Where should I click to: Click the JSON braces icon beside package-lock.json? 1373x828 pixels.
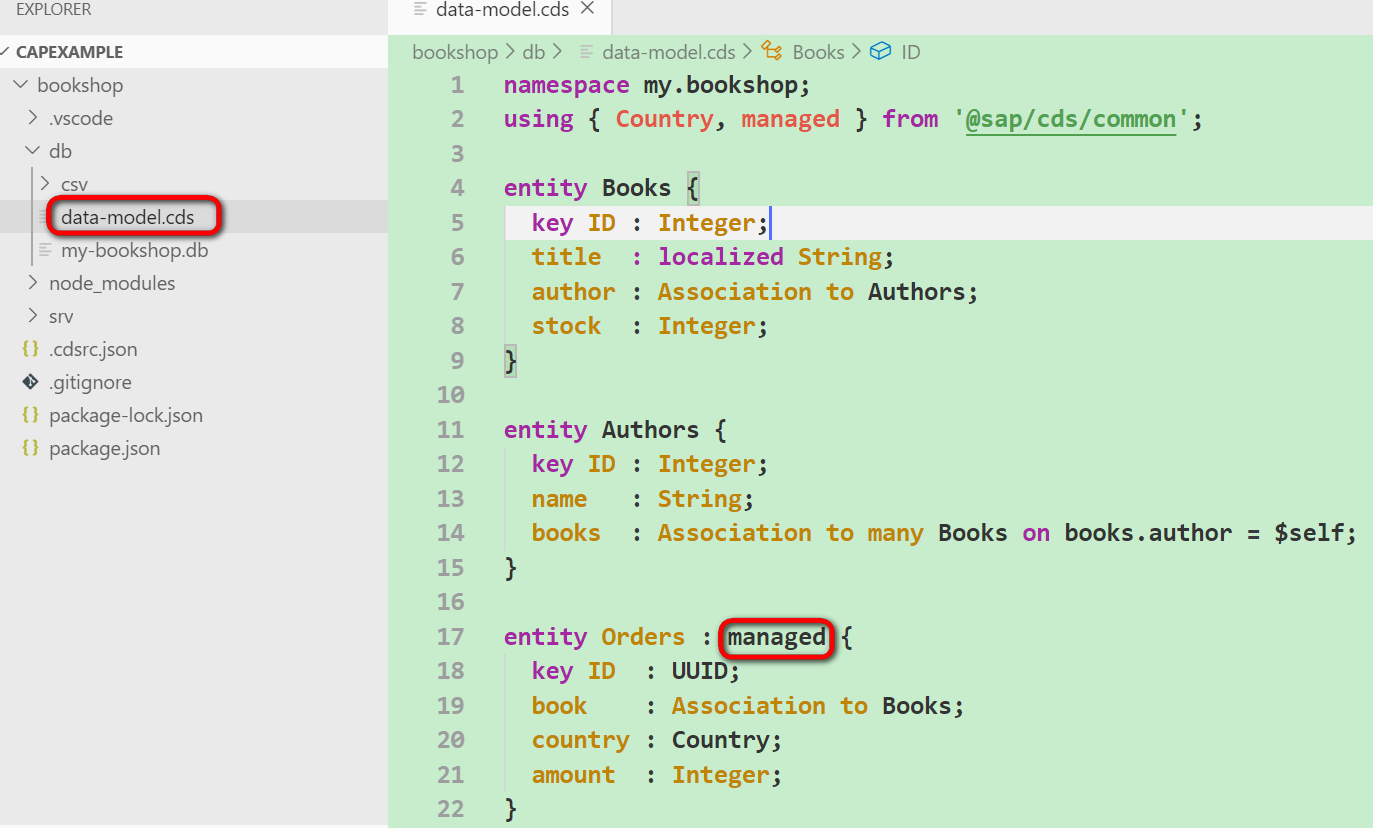coord(30,415)
